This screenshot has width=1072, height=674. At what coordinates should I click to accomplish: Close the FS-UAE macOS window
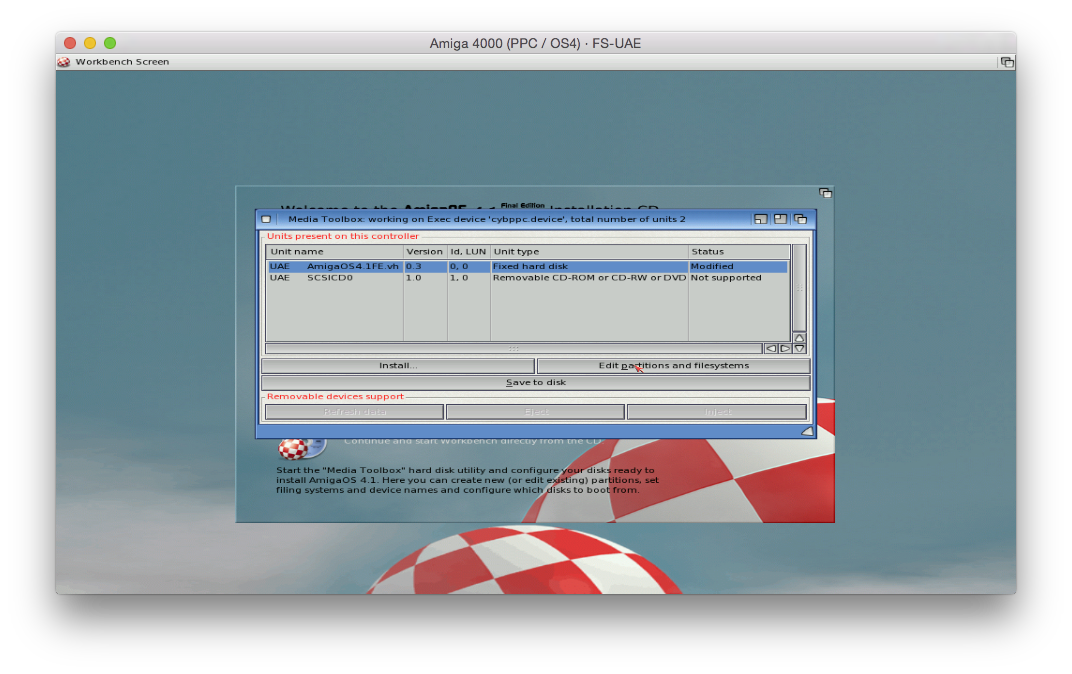pos(70,43)
